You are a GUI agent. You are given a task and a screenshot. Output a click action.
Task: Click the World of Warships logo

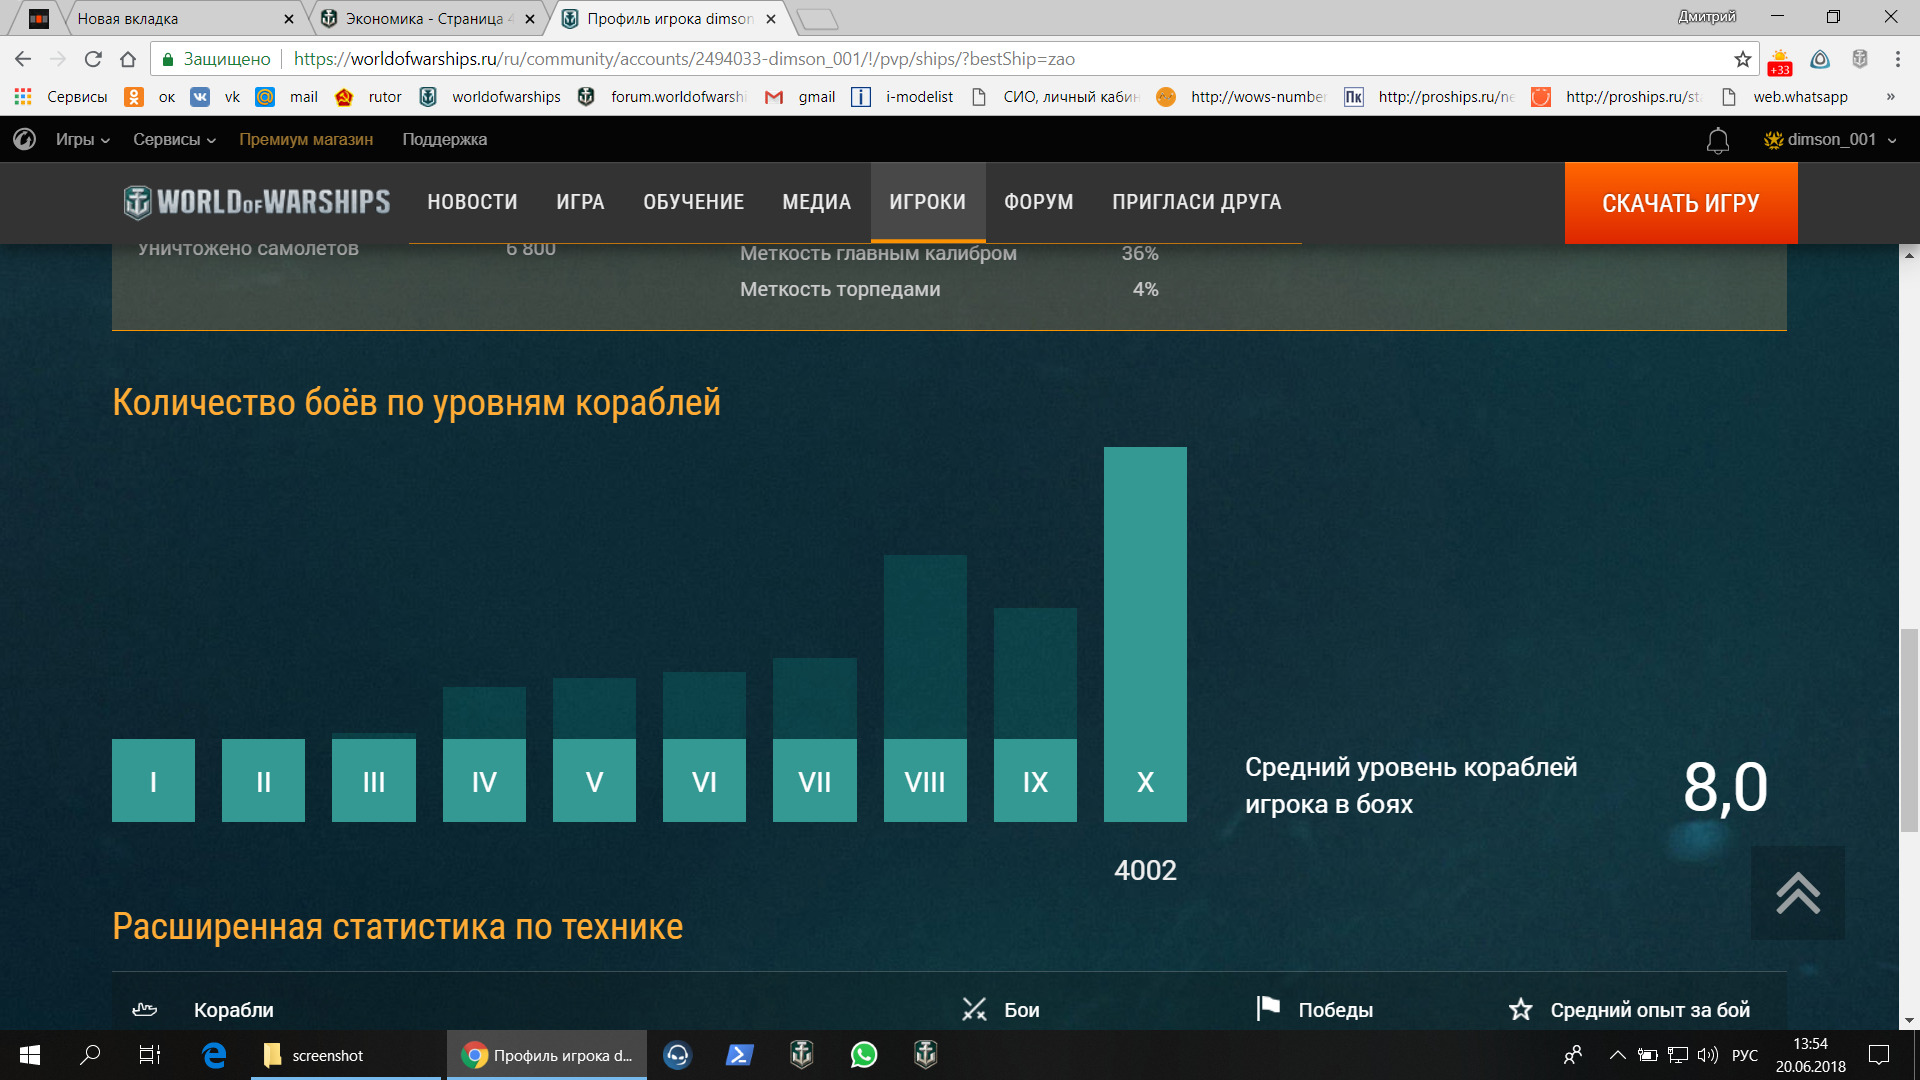point(257,202)
